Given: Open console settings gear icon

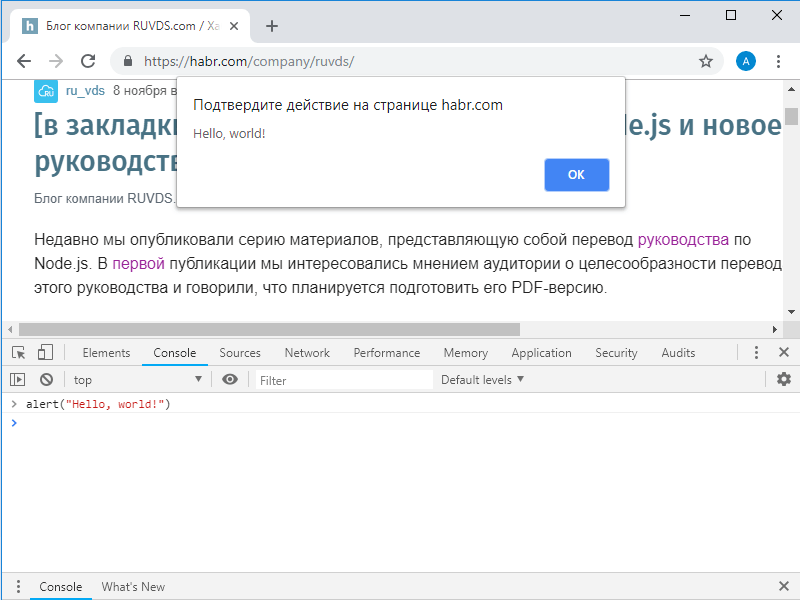Looking at the screenshot, I should (x=784, y=380).
